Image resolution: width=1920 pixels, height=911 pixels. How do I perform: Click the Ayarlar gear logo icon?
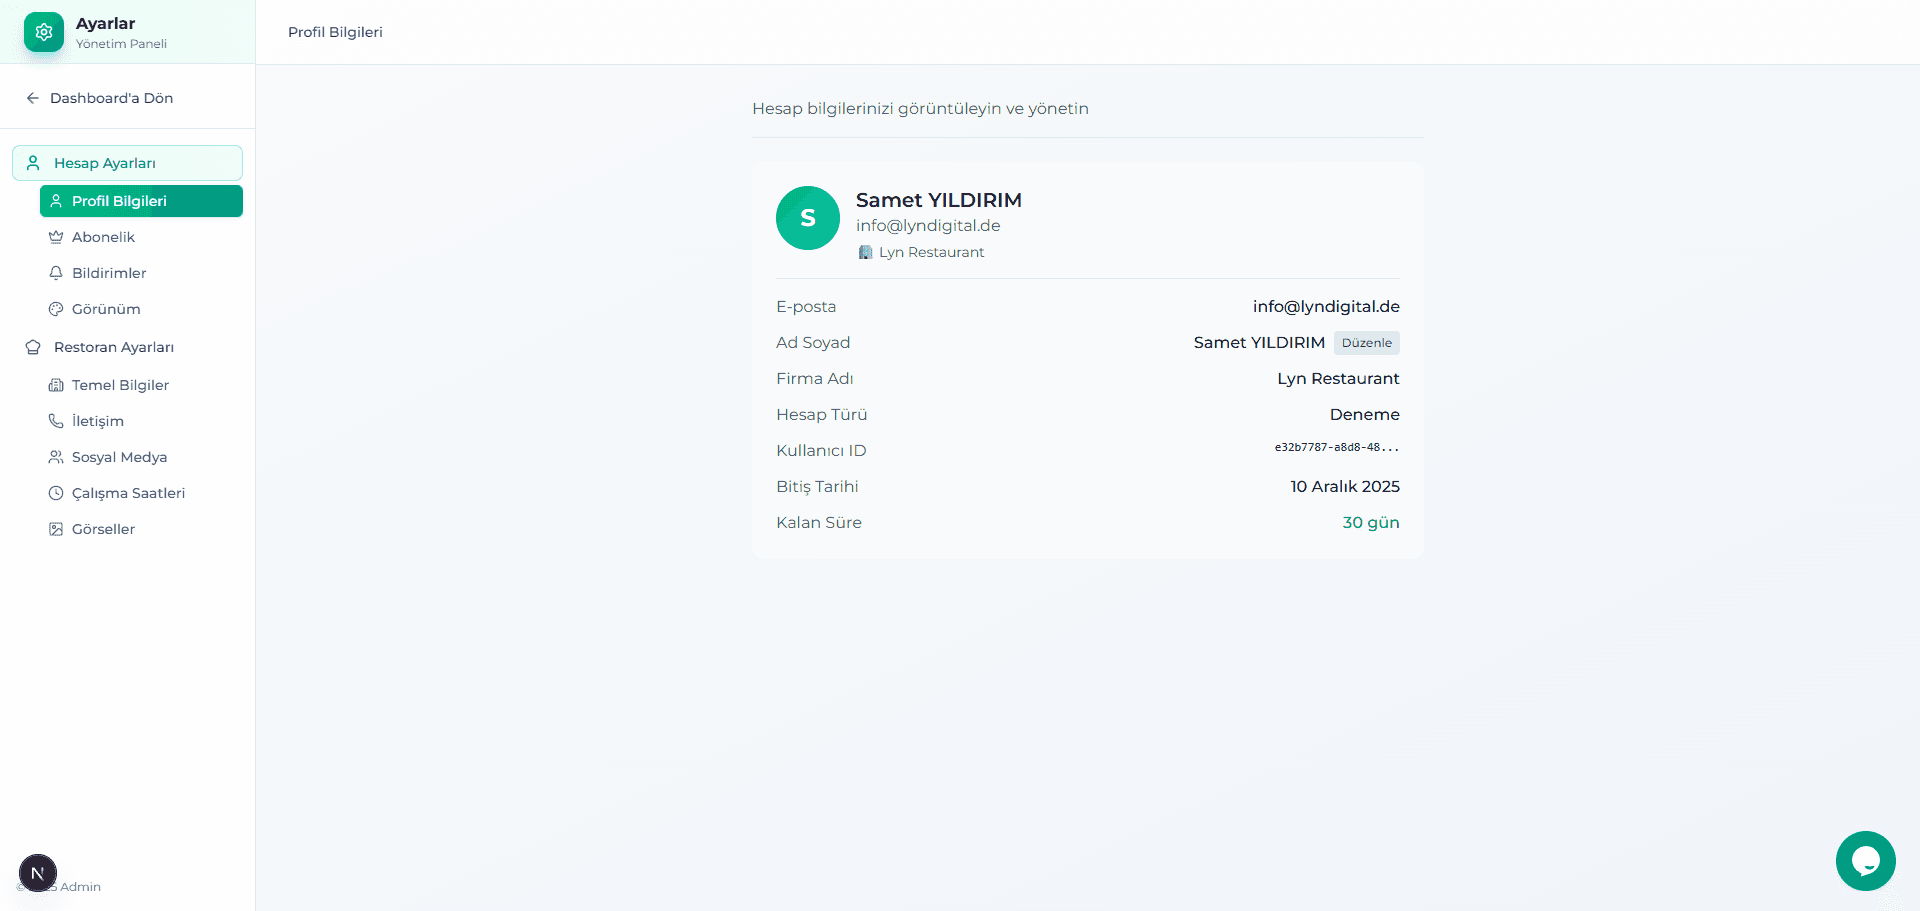click(43, 32)
